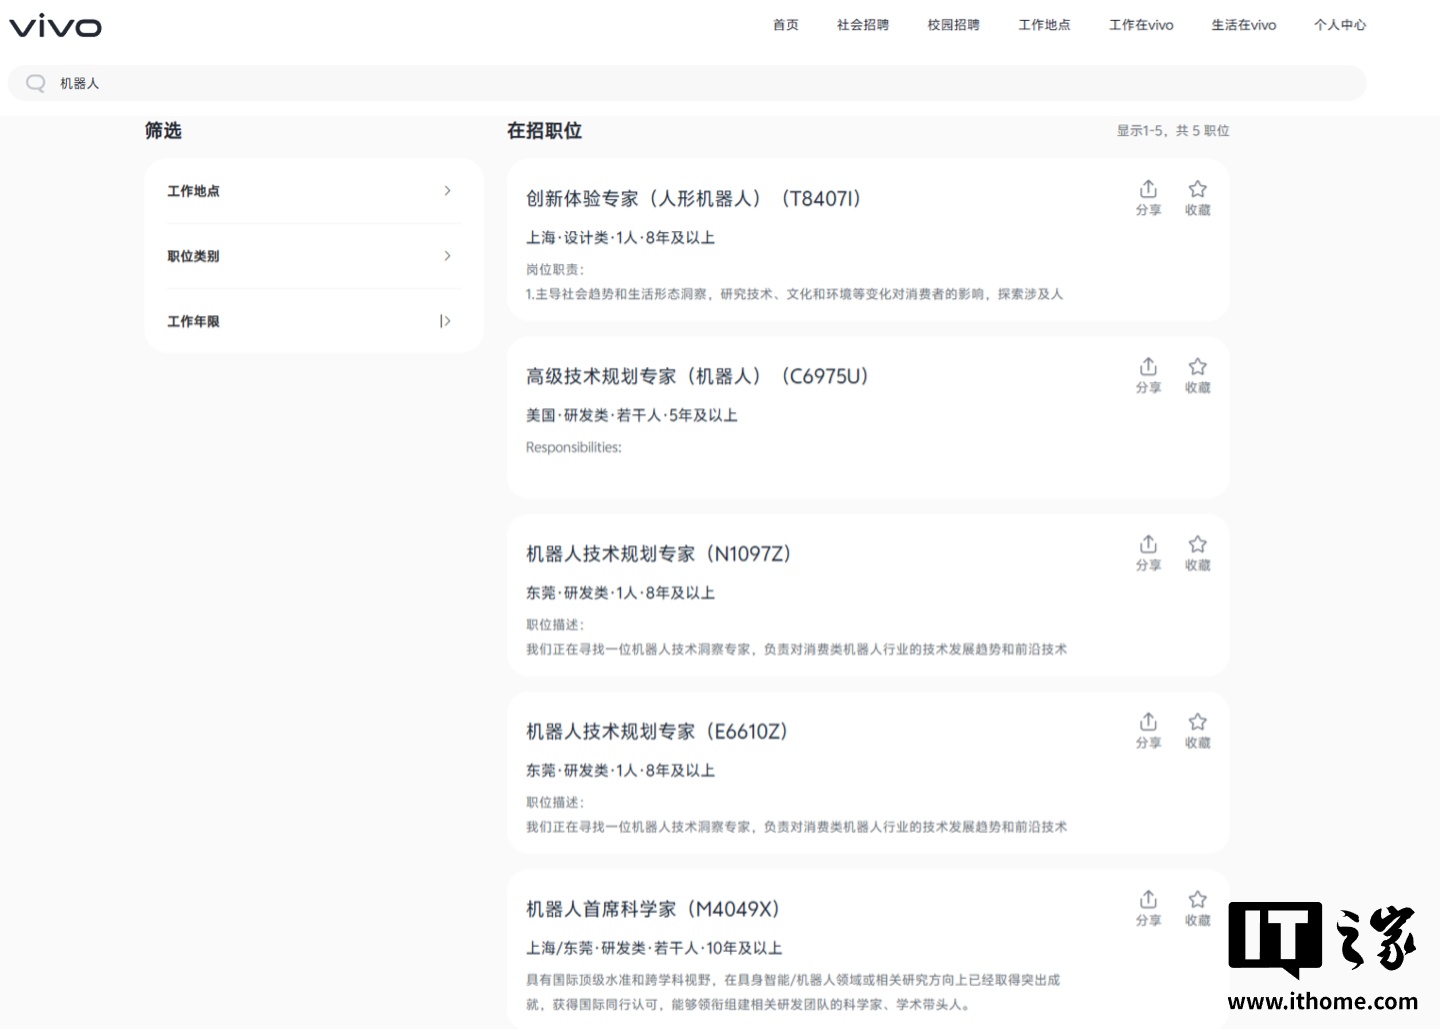Click the 上海/东莞·研发类·若干人·10年及以上 details line
The width and height of the screenshot is (1440, 1029).
coord(654,948)
